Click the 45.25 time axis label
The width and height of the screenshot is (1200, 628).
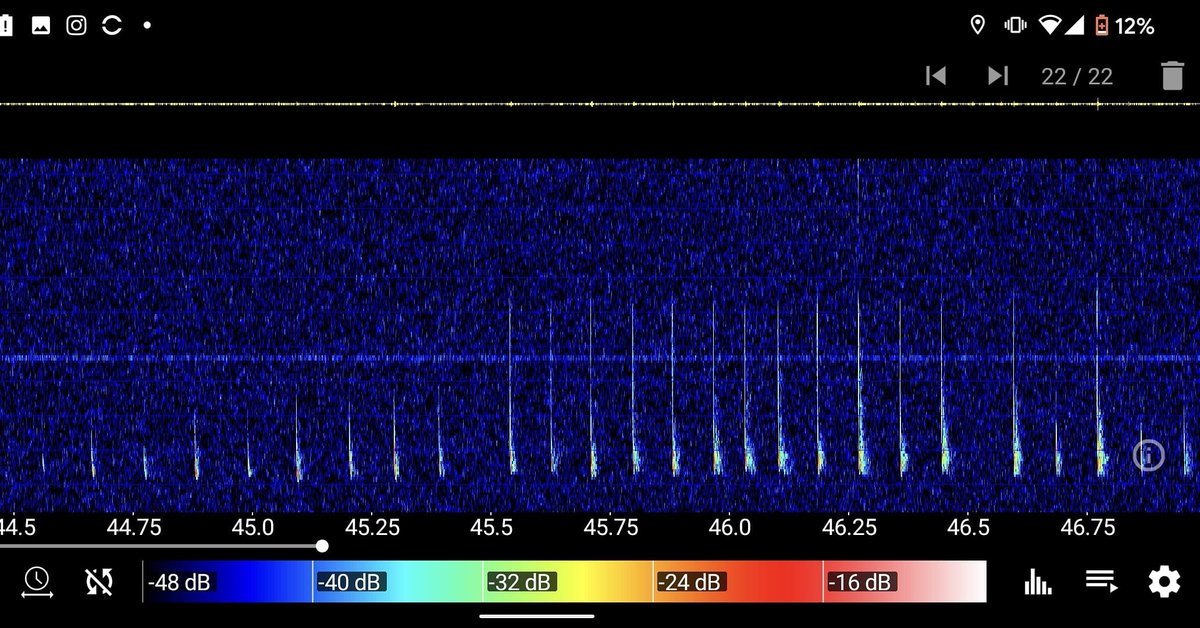click(372, 526)
